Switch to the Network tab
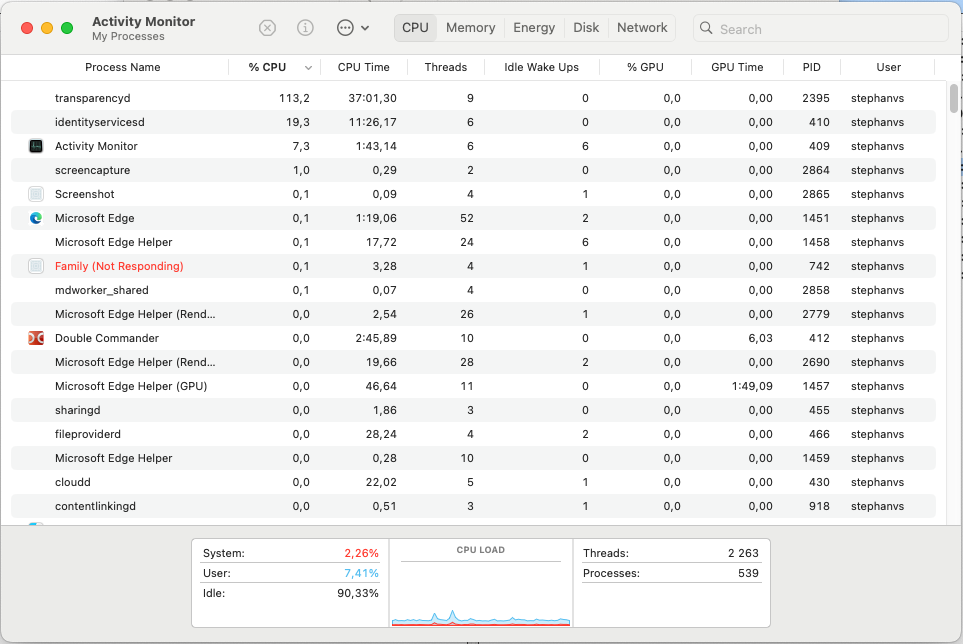This screenshot has width=963, height=644. tap(642, 28)
